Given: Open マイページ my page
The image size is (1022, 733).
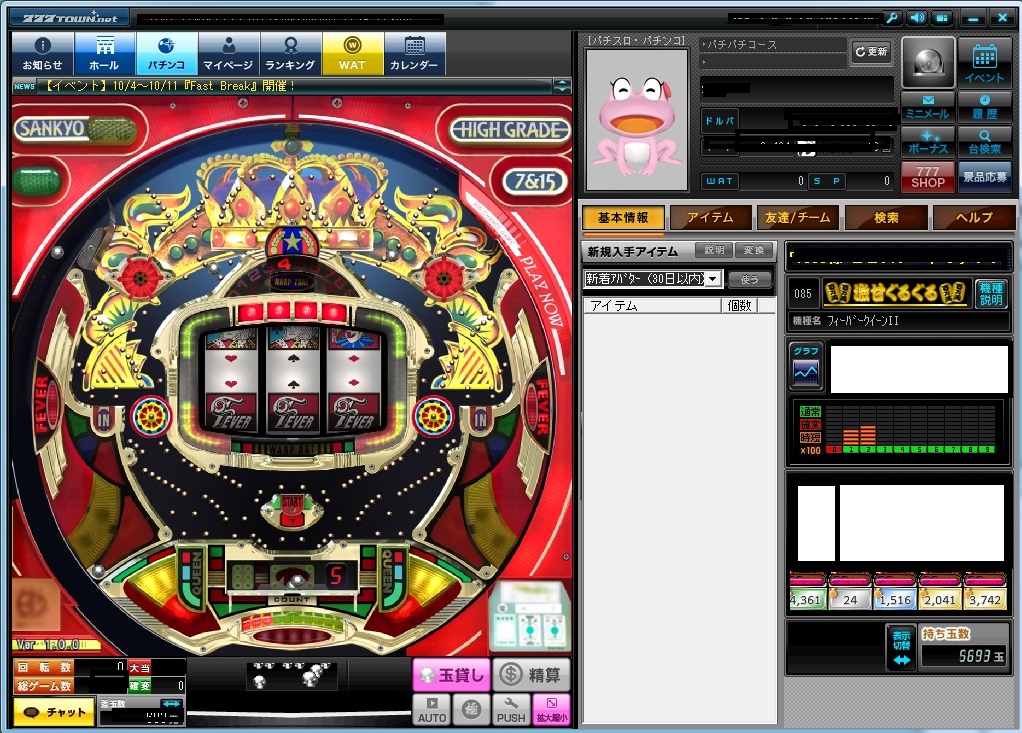Looking at the screenshot, I should [228, 53].
